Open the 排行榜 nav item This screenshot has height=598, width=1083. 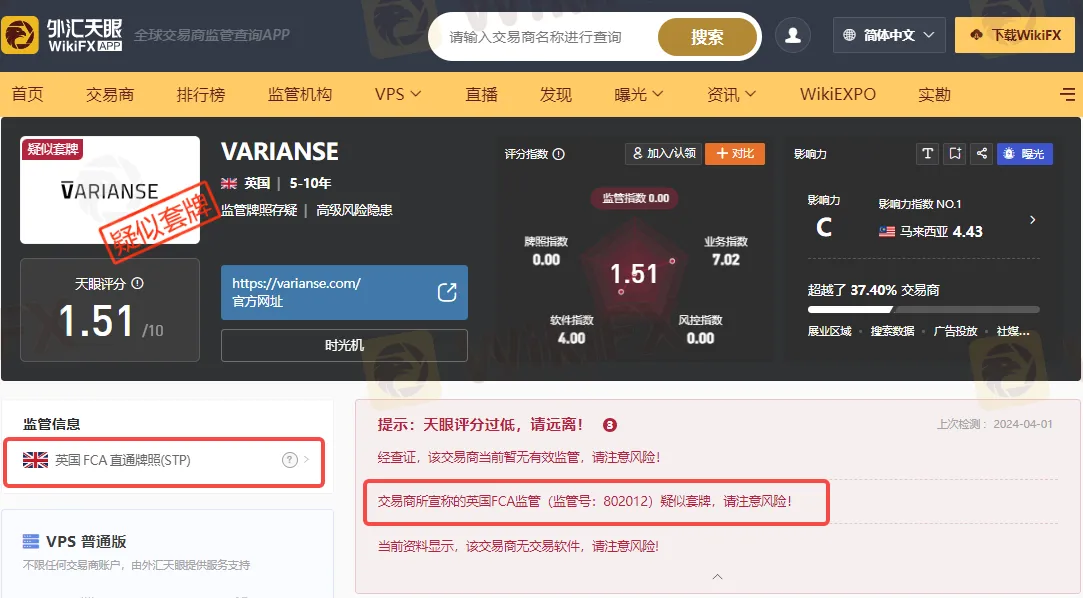201,94
